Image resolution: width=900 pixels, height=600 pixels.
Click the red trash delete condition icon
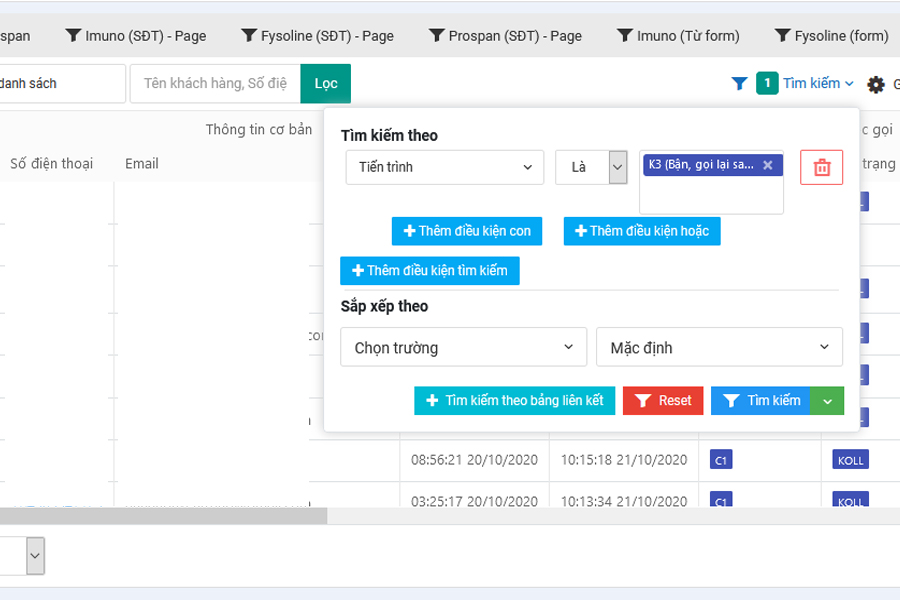coord(821,167)
